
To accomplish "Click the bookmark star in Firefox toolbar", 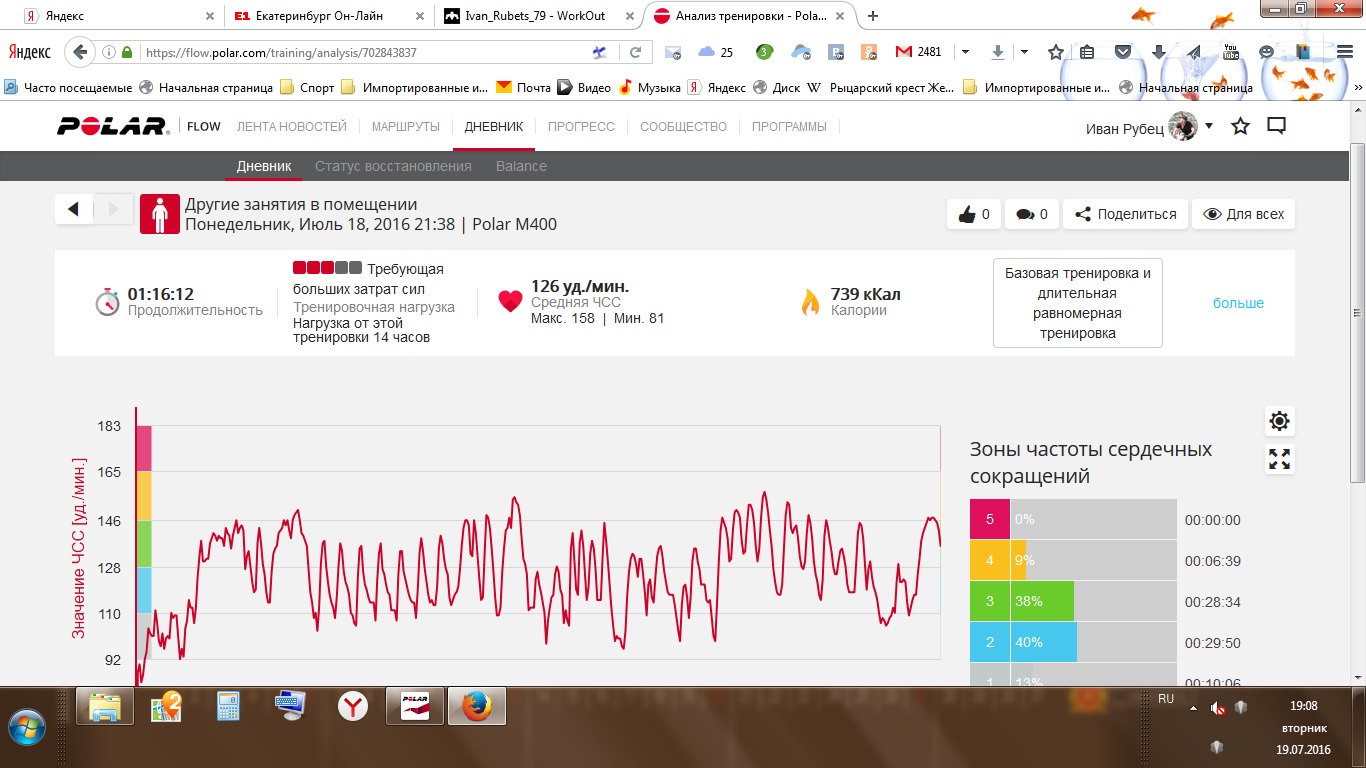I will click(x=1056, y=52).
